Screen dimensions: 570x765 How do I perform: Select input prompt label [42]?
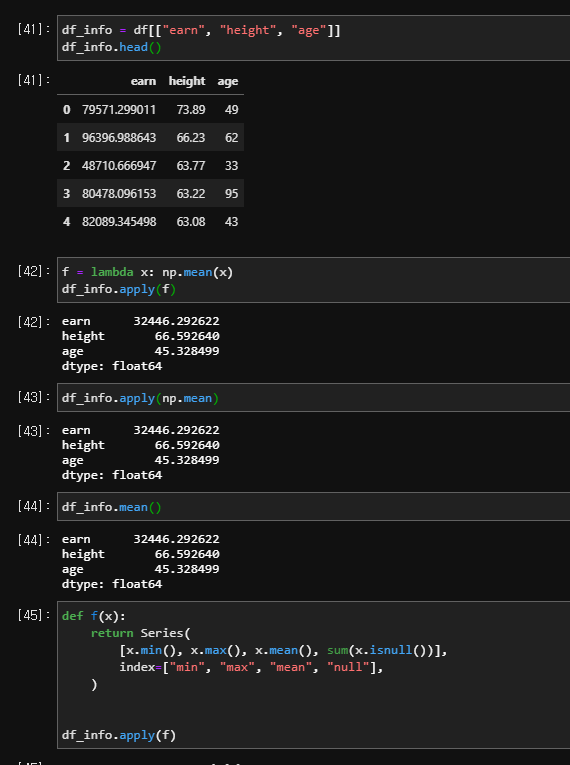pos(34,271)
